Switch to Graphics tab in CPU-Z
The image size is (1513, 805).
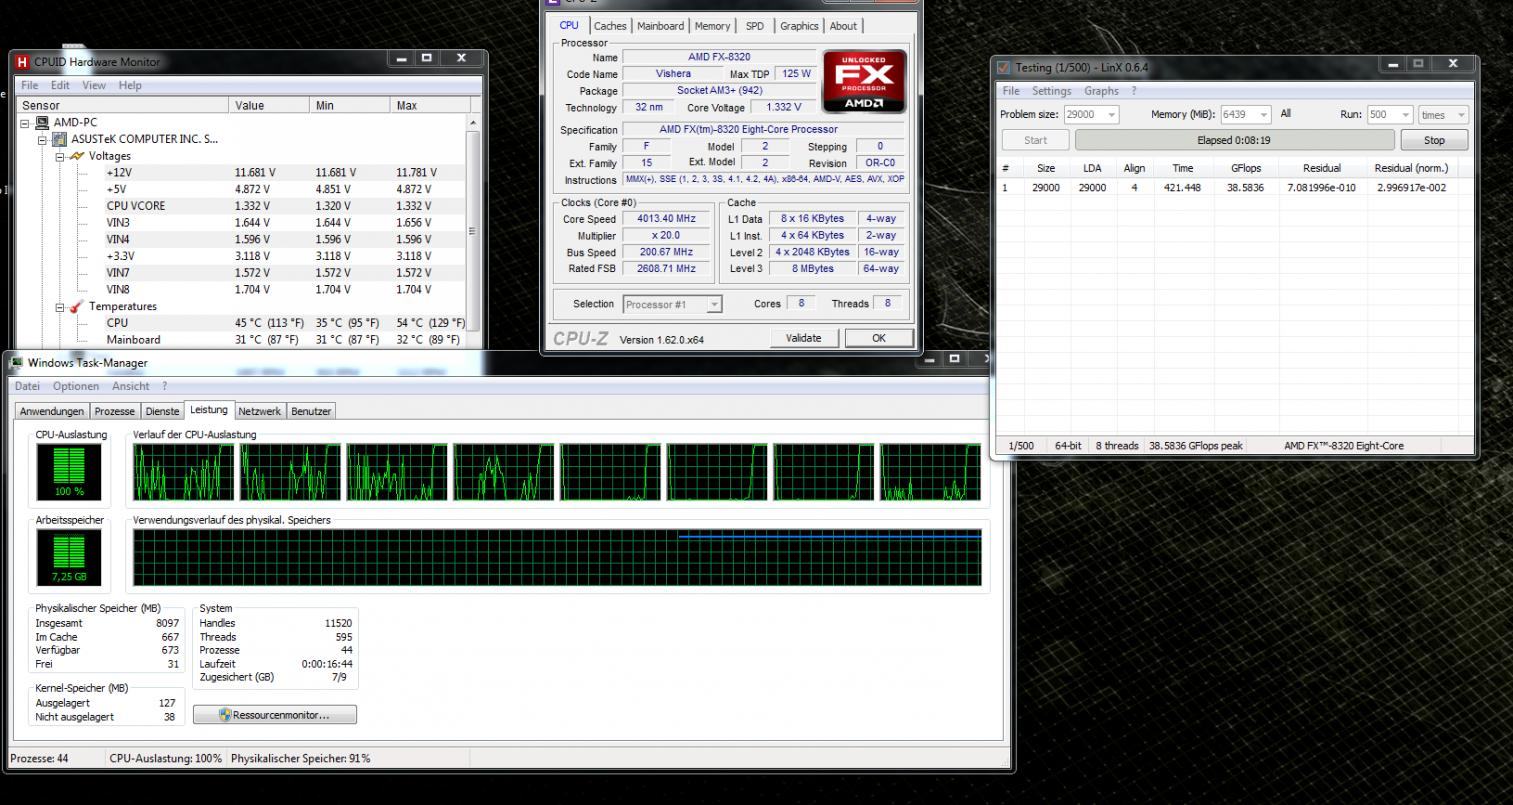point(799,26)
